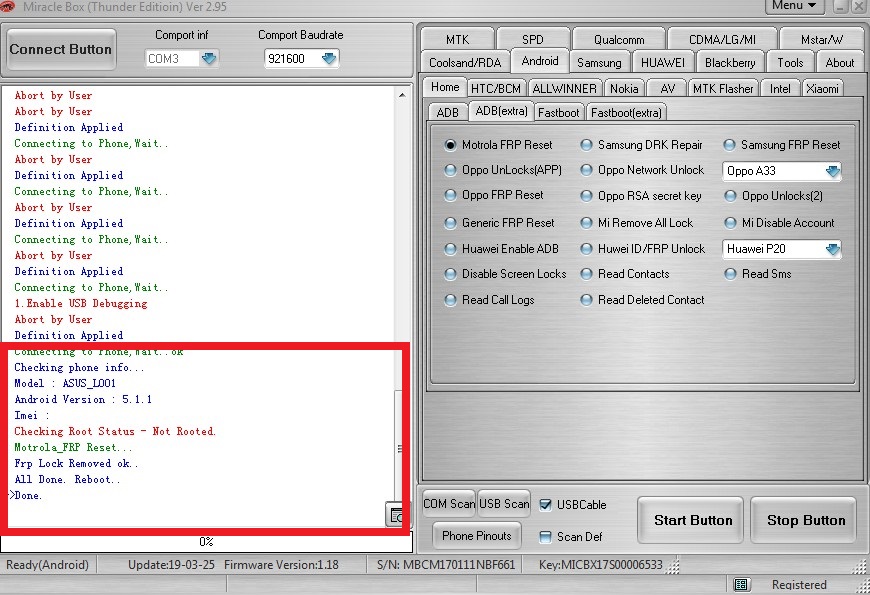Image resolution: width=870 pixels, height=595 pixels.
Task: Run COM Scan
Action: [449, 503]
